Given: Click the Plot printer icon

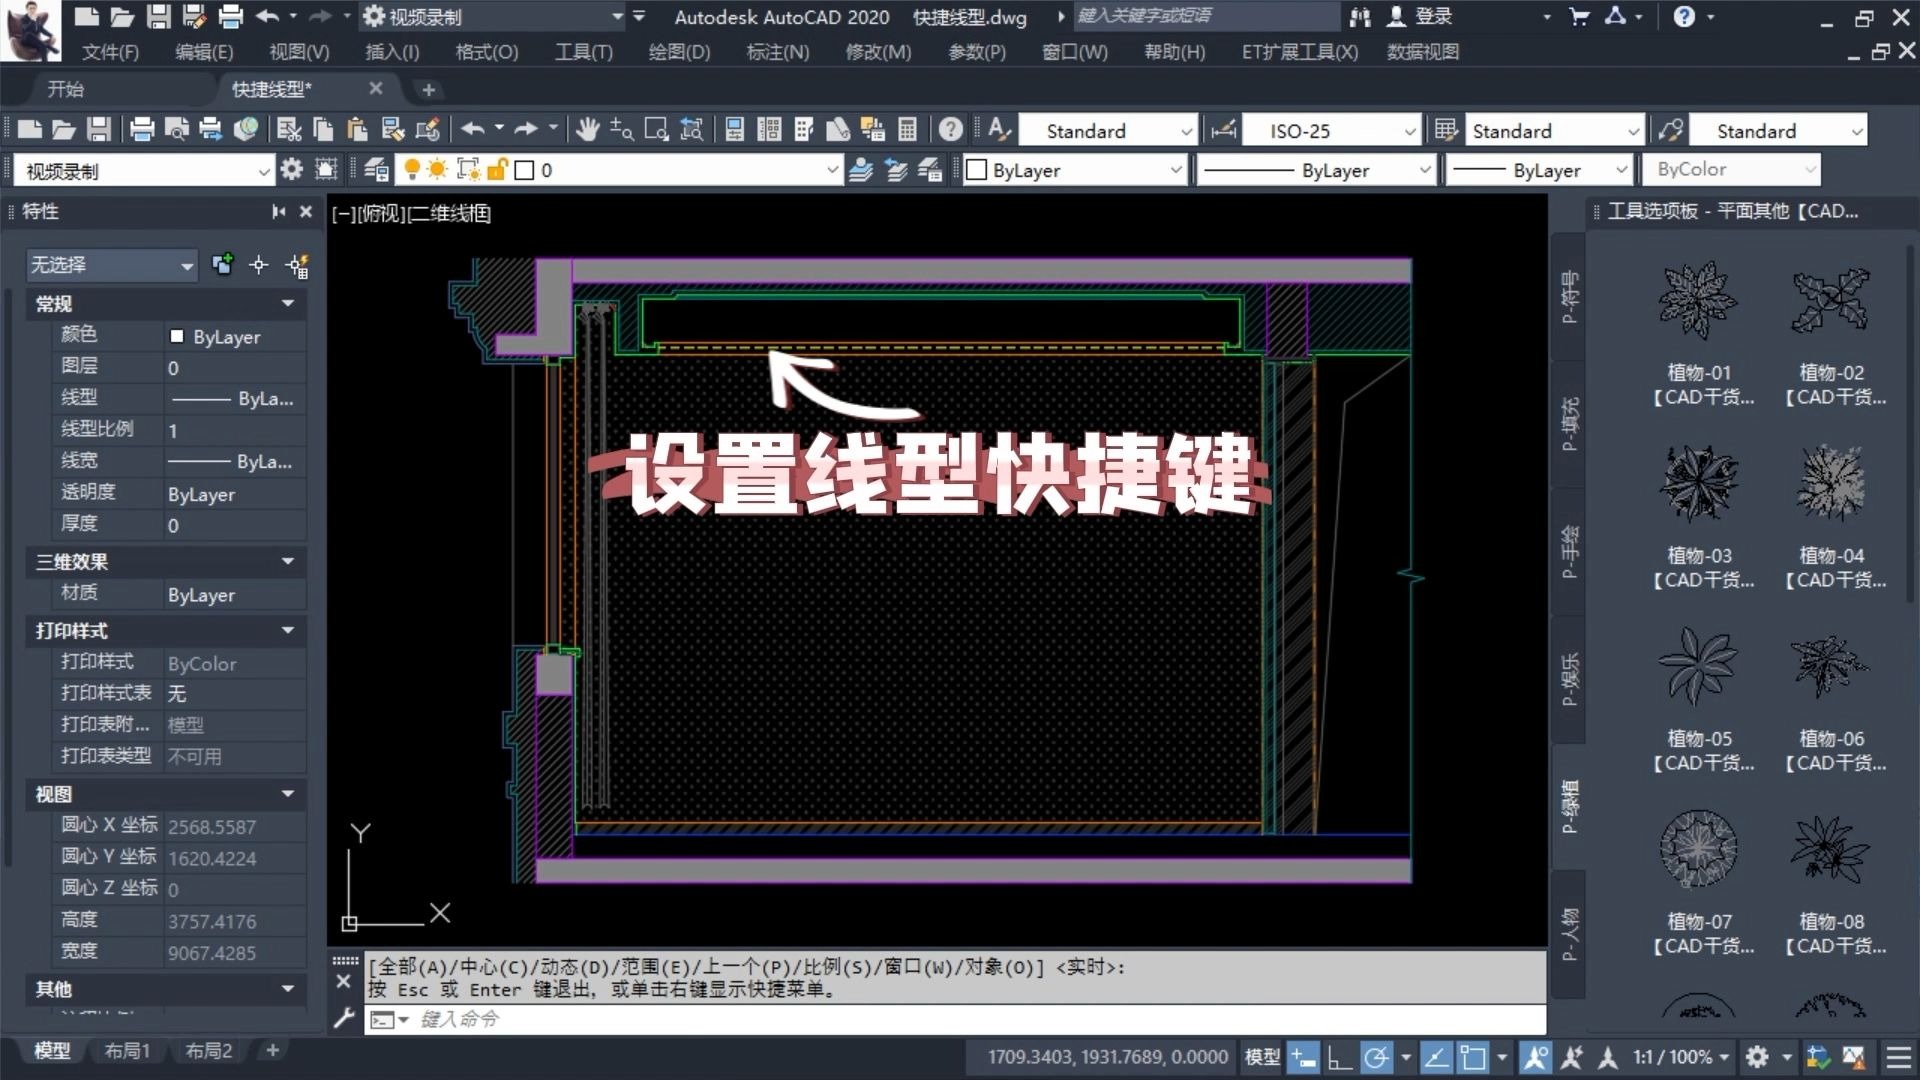Looking at the screenshot, I should pyautogui.click(x=142, y=129).
